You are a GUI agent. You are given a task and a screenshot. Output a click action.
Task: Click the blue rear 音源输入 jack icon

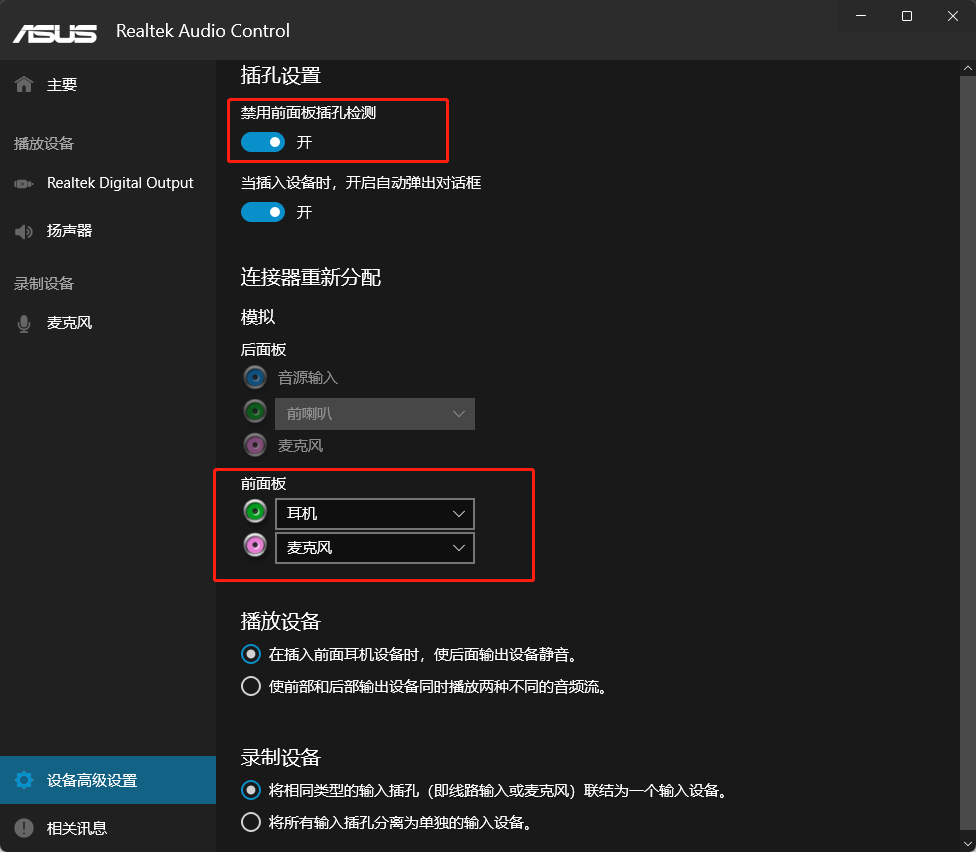tap(256, 378)
